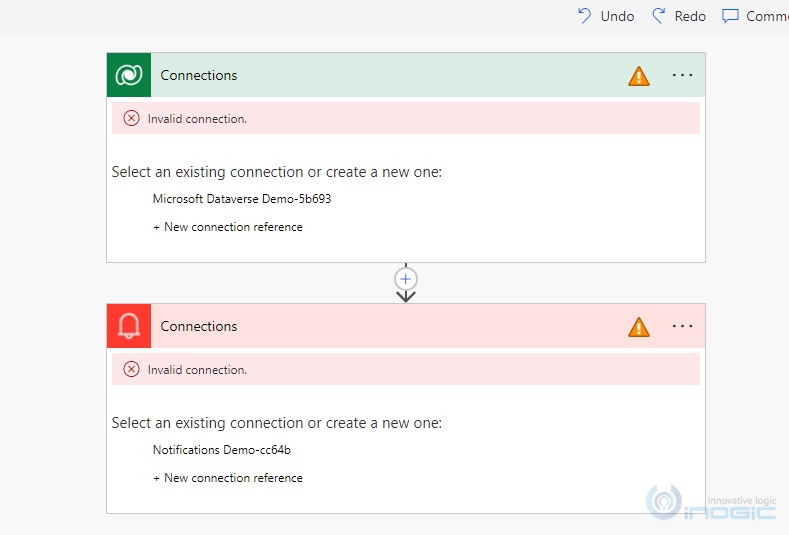Viewport: 789px width, 535px height.
Task: Add new connection reference for Notifications
Action: pyautogui.click(x=228, y=478)
